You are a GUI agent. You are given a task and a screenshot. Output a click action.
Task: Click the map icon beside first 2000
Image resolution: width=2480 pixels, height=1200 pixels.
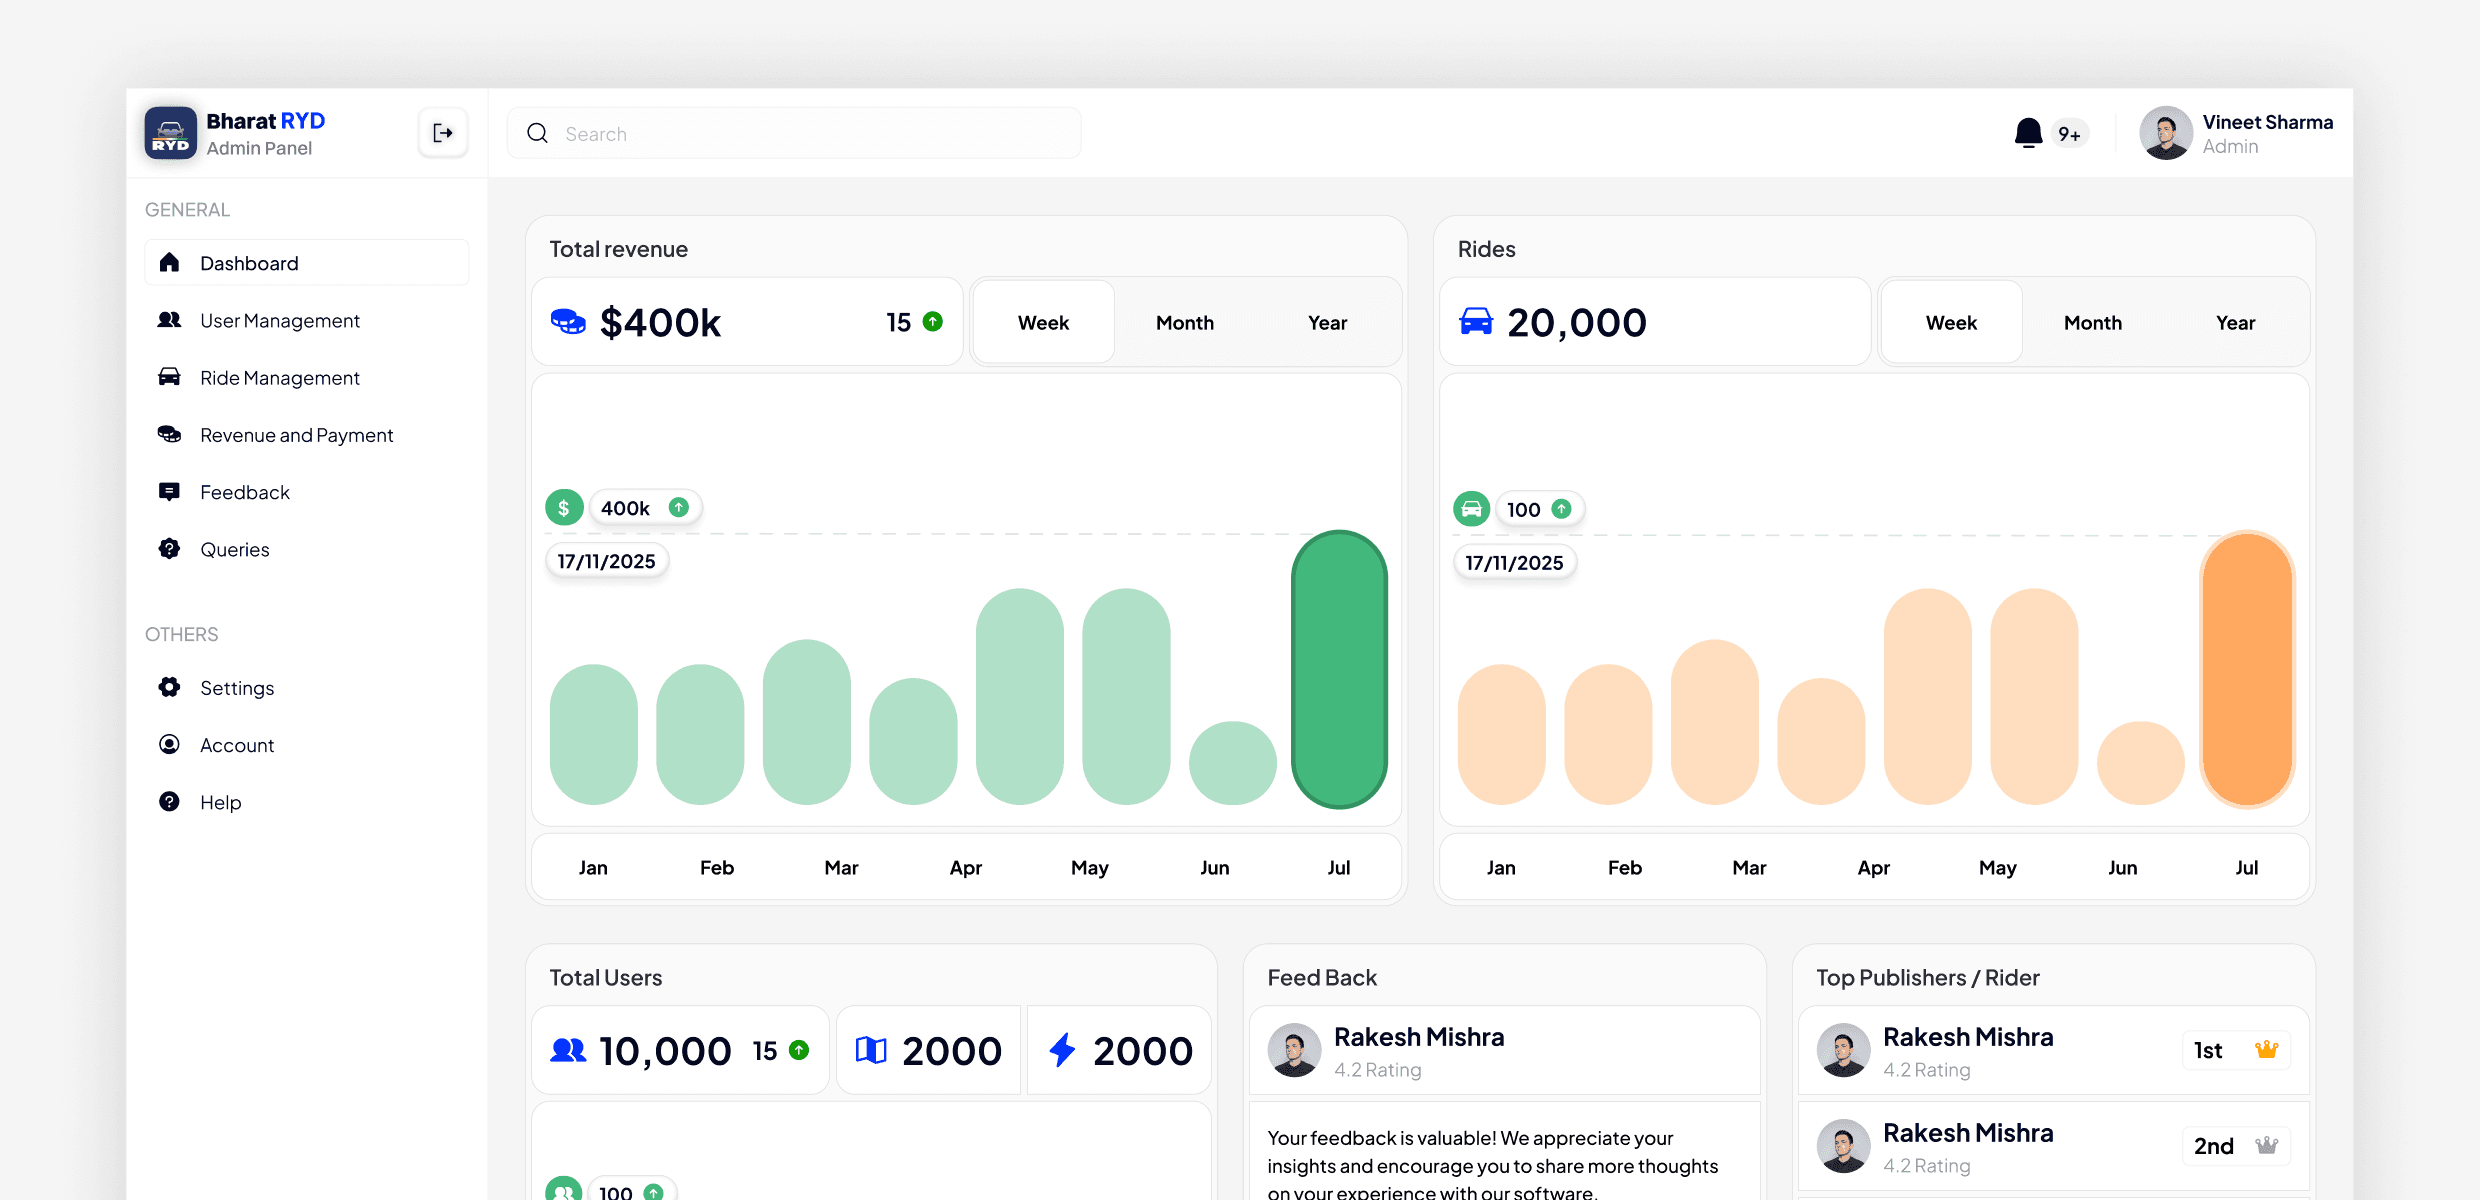pyautogui.click(x=871, y=1050)
